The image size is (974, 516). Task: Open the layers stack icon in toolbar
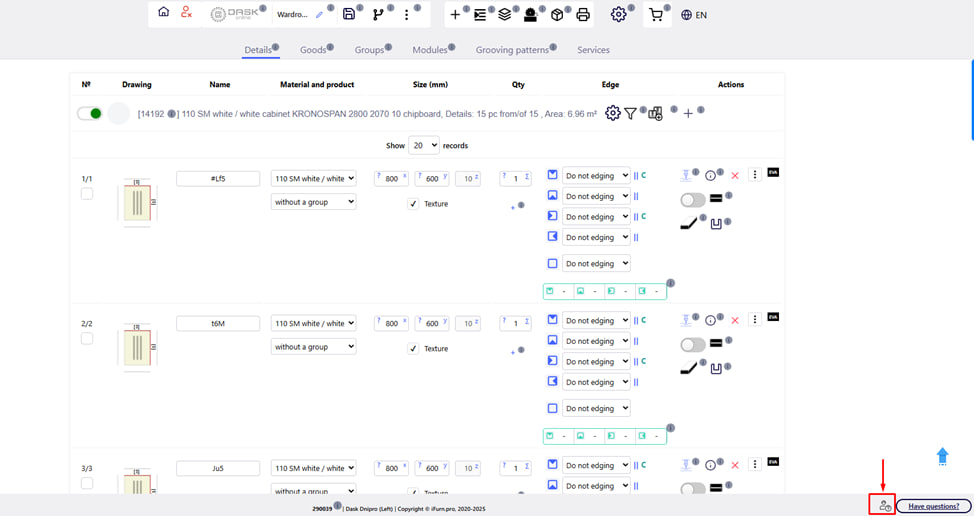pyautogui.click(x=505, y=15)
